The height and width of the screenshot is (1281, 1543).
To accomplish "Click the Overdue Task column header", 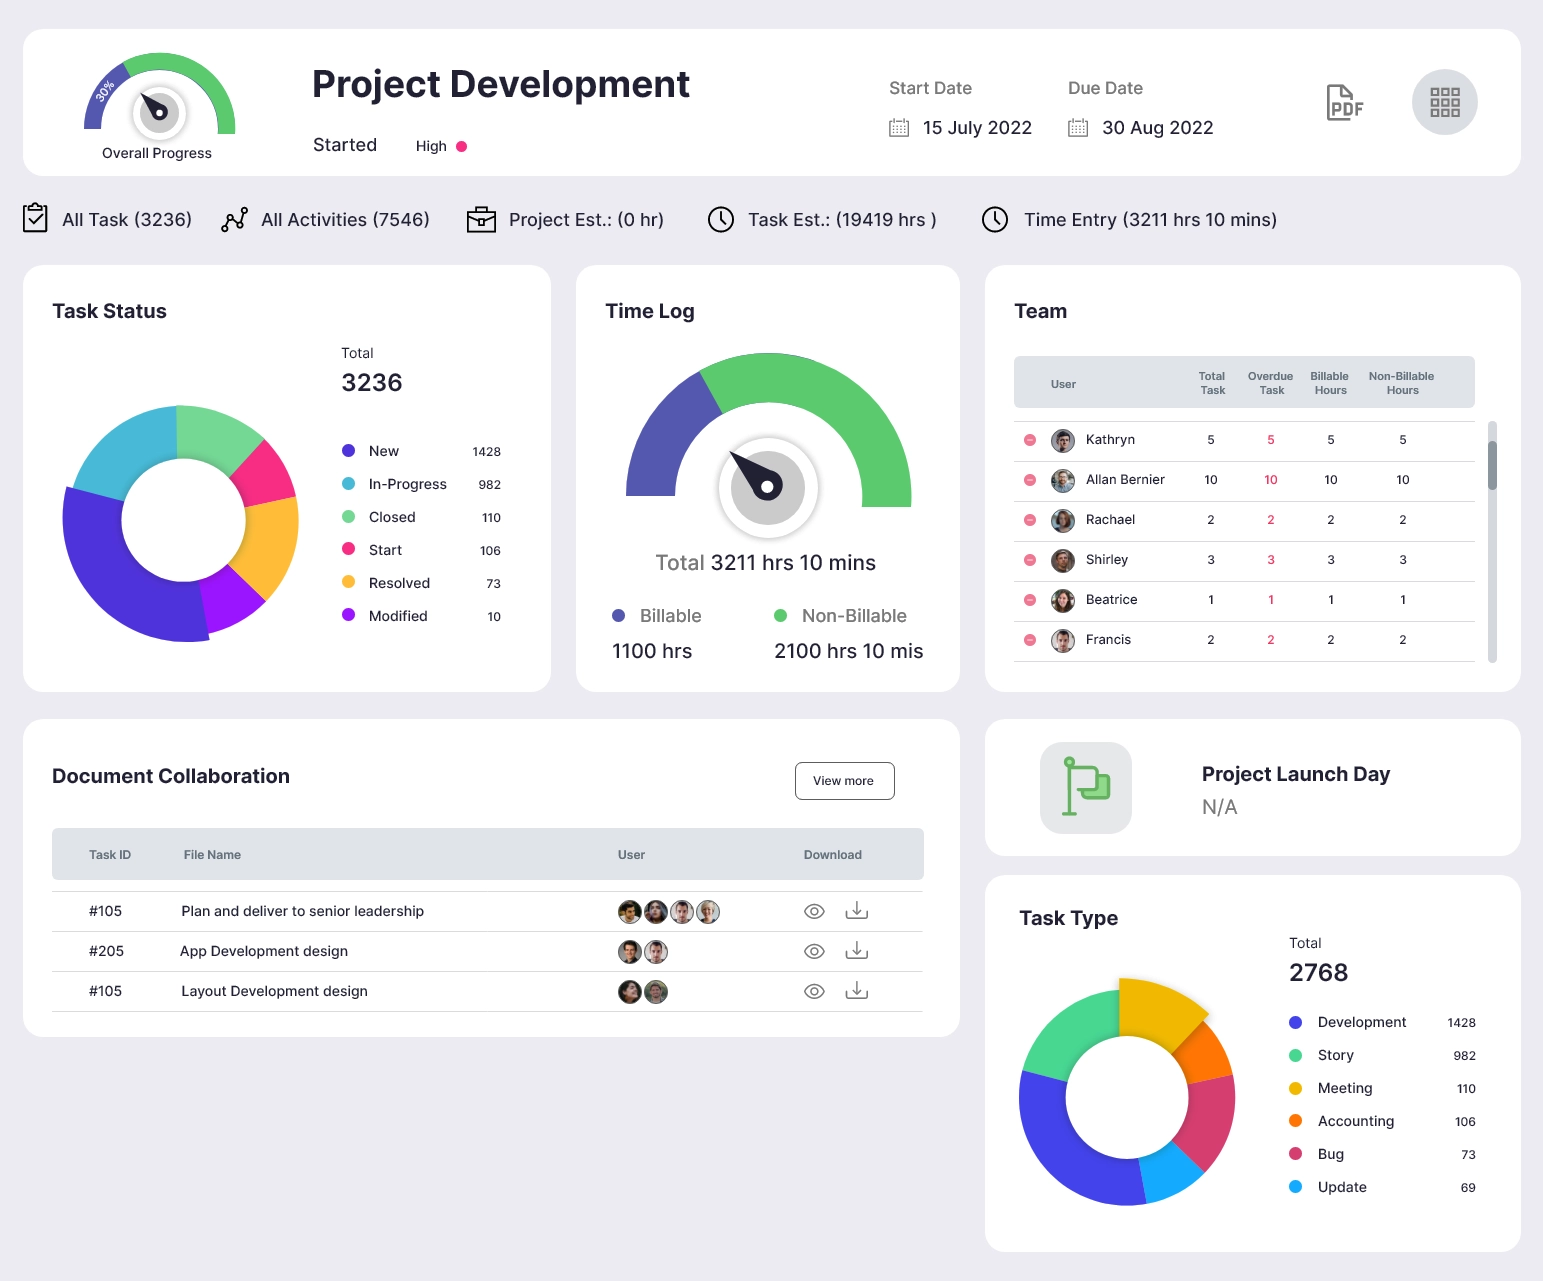I will point(1270,383).
